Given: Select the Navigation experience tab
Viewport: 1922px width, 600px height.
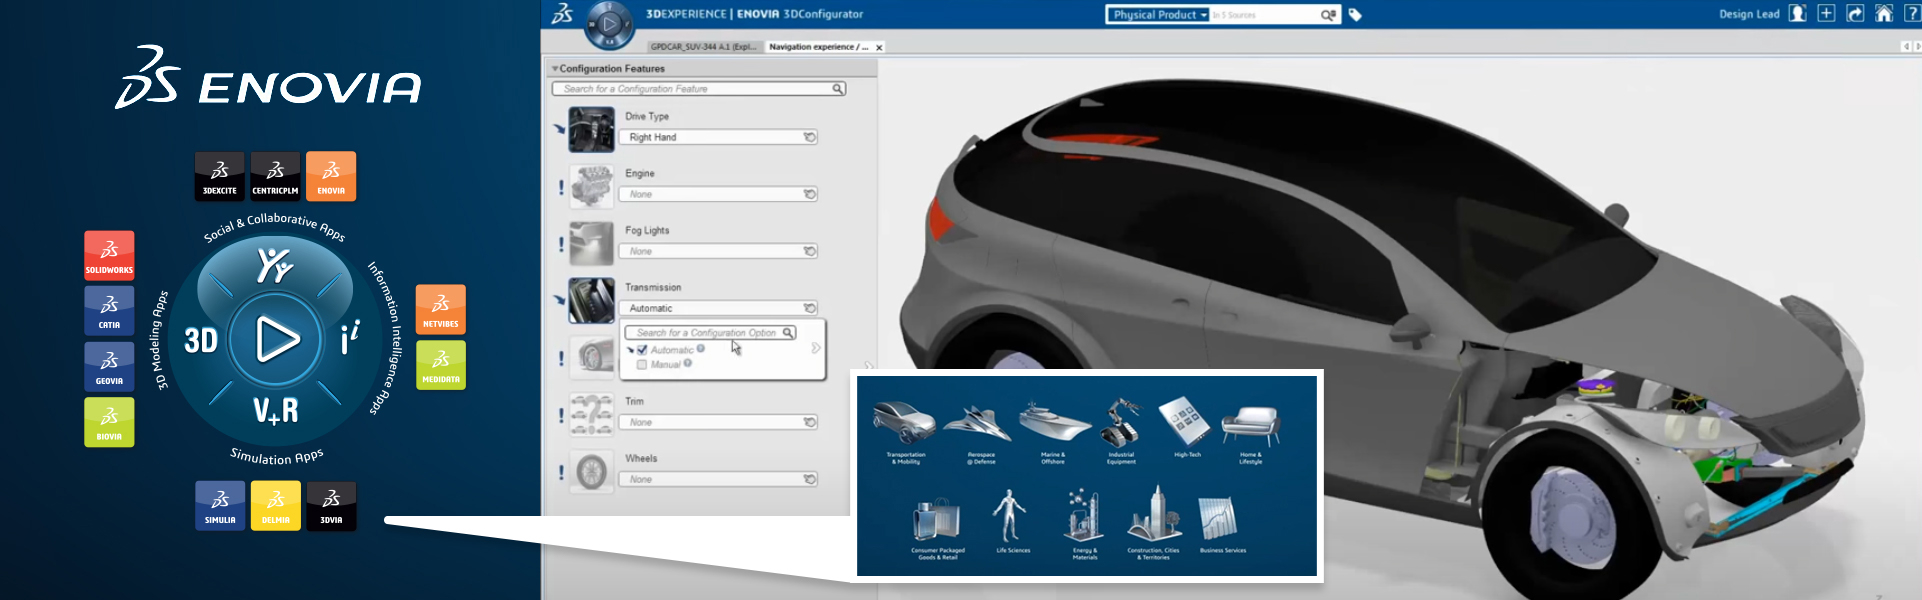Looking at the screenshot, I should 818,47.
